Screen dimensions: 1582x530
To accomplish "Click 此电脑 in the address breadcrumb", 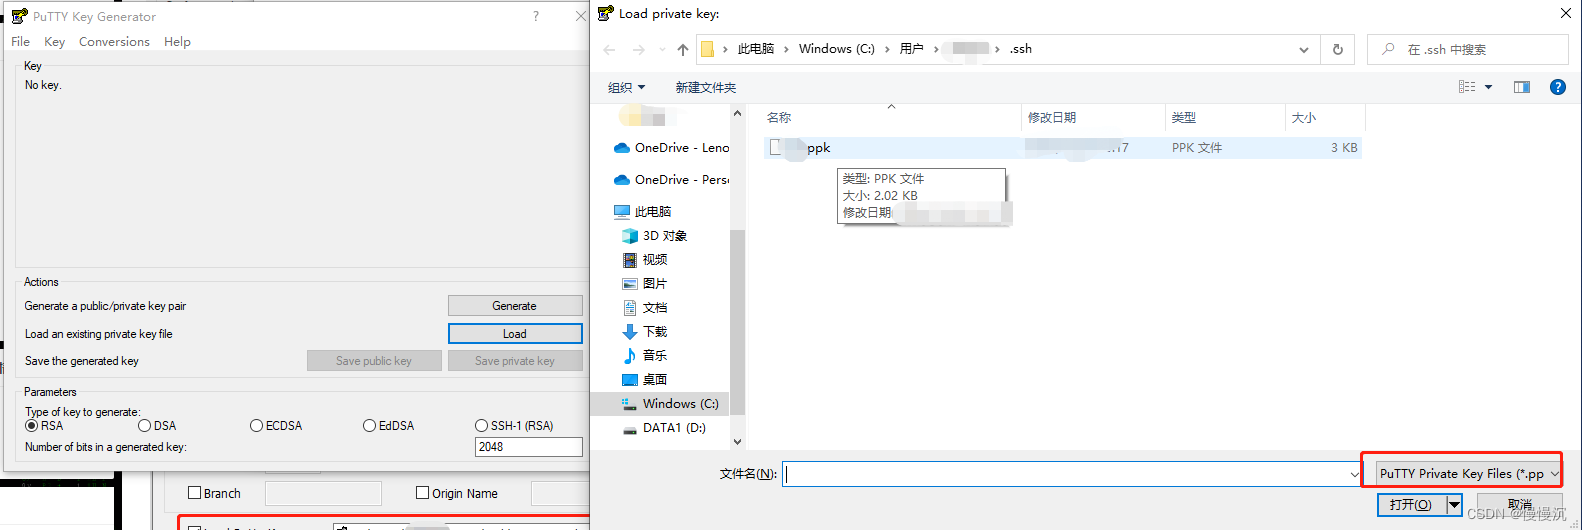I will point(756,49).
